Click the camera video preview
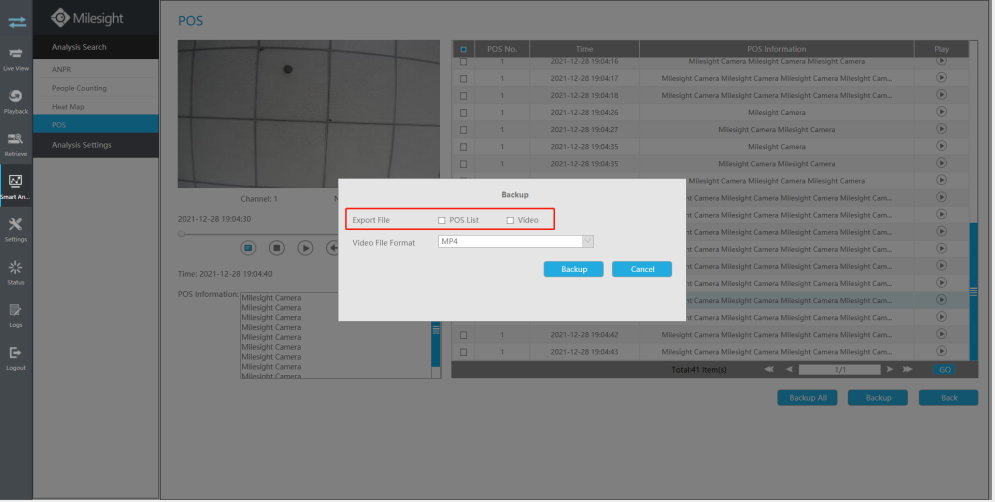Screen dimensions: 995x502 [308, 114]
